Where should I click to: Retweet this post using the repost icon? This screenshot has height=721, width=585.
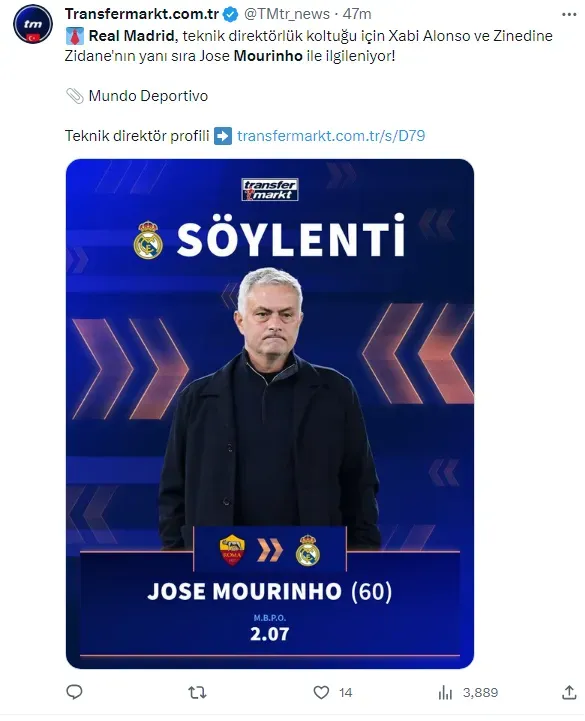pyautogui.click(x=197, y=692)
